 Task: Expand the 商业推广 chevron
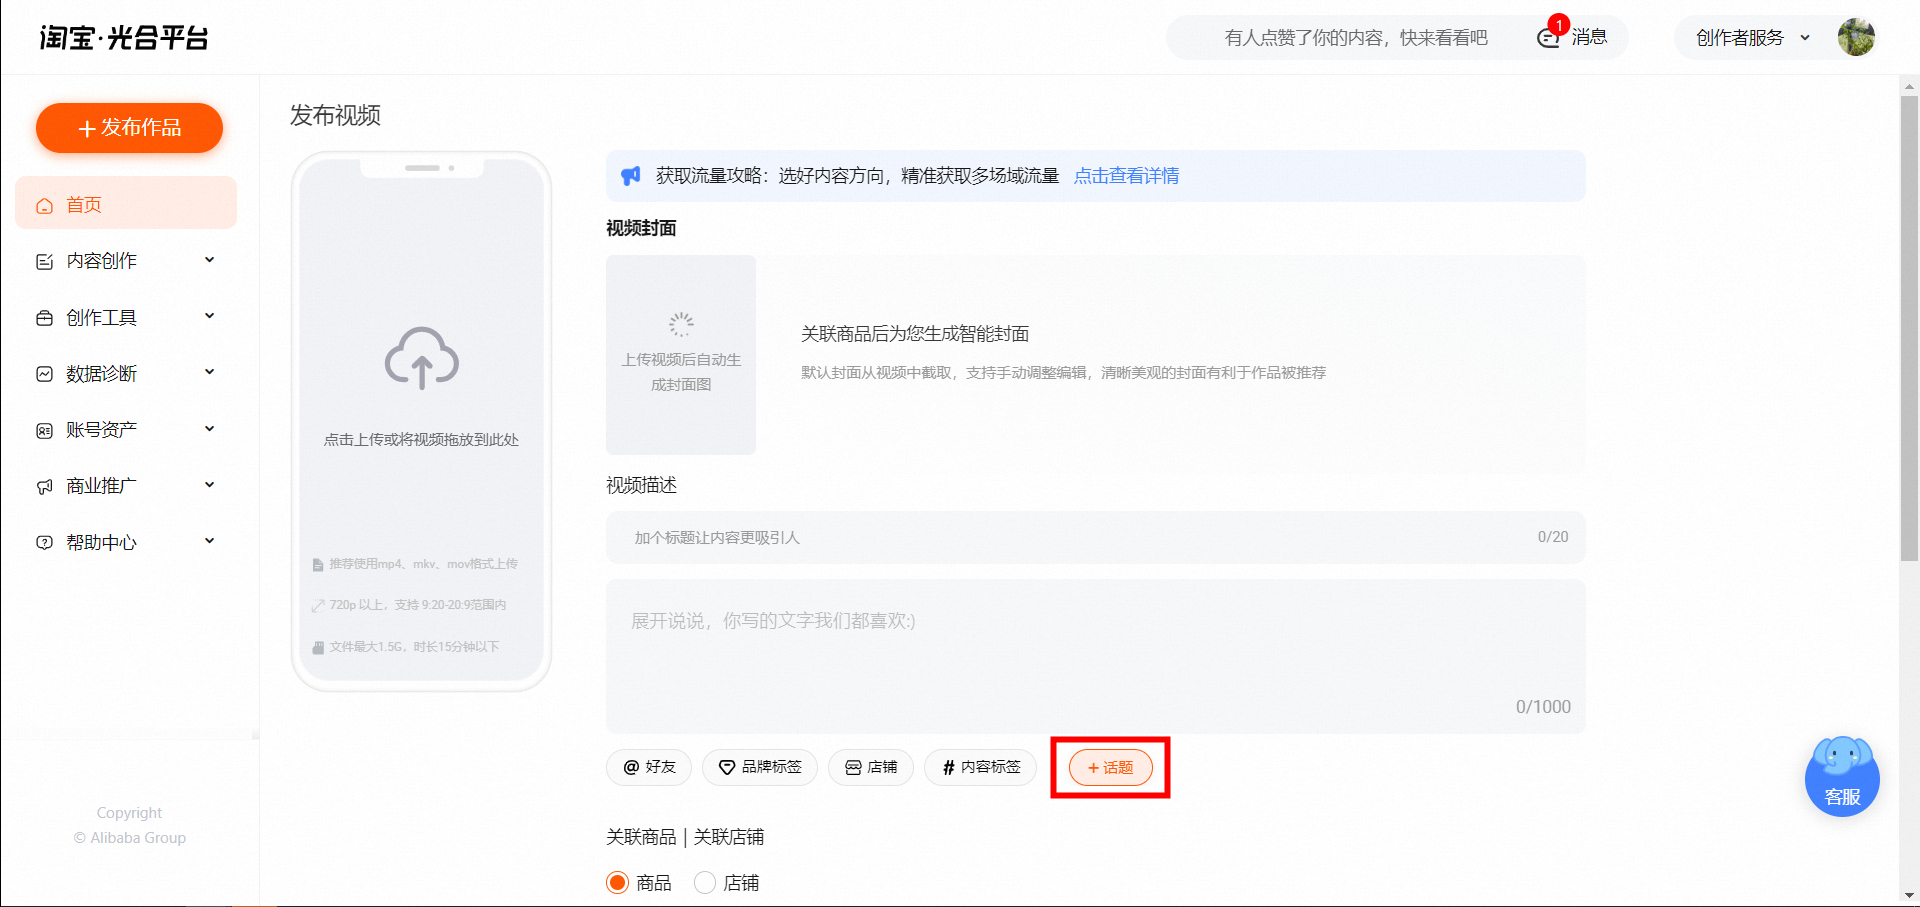210,485
